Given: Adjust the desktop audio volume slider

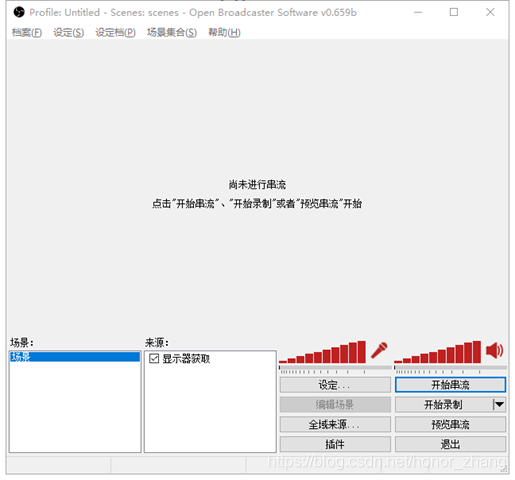Looking at the screenshot, I should pyautogui.click(x=450, y=369).
